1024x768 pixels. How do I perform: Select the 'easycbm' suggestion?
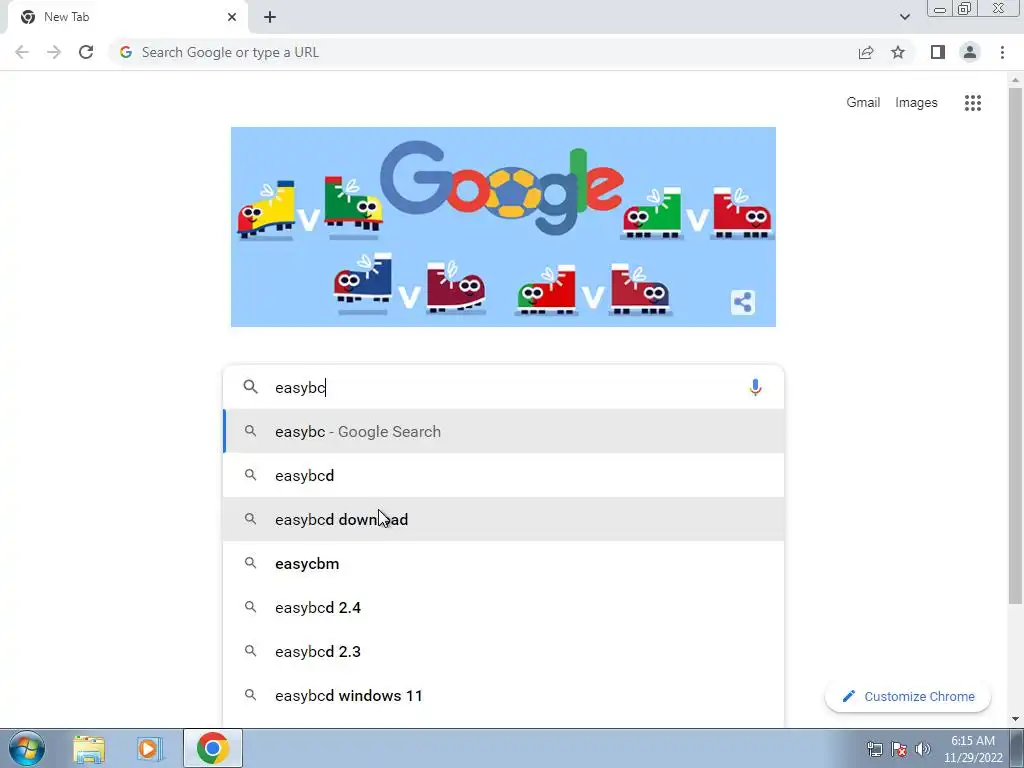point(503,564)
